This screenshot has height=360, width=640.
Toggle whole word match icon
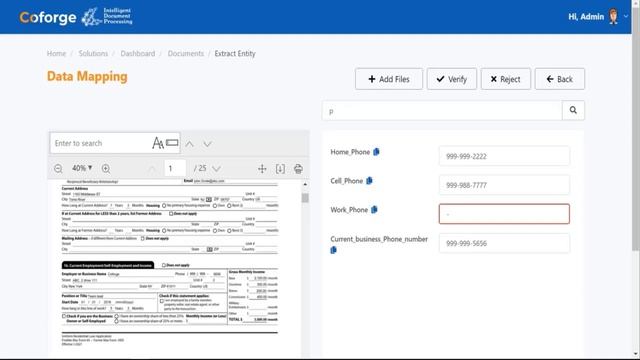pos(172,142)
